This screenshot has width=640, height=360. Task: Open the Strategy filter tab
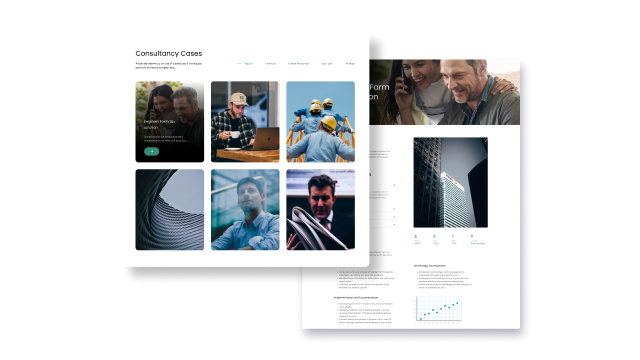click(350, 64)
